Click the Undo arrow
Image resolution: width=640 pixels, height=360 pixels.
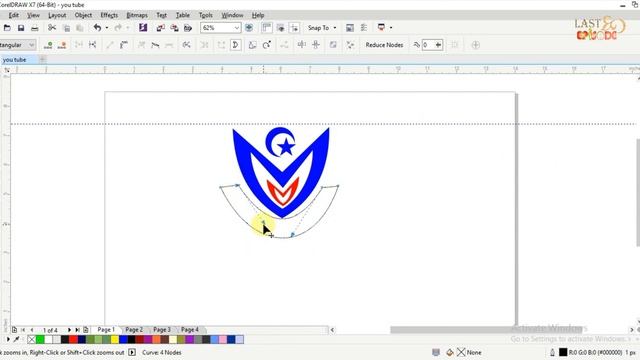[x=97, y=28]
